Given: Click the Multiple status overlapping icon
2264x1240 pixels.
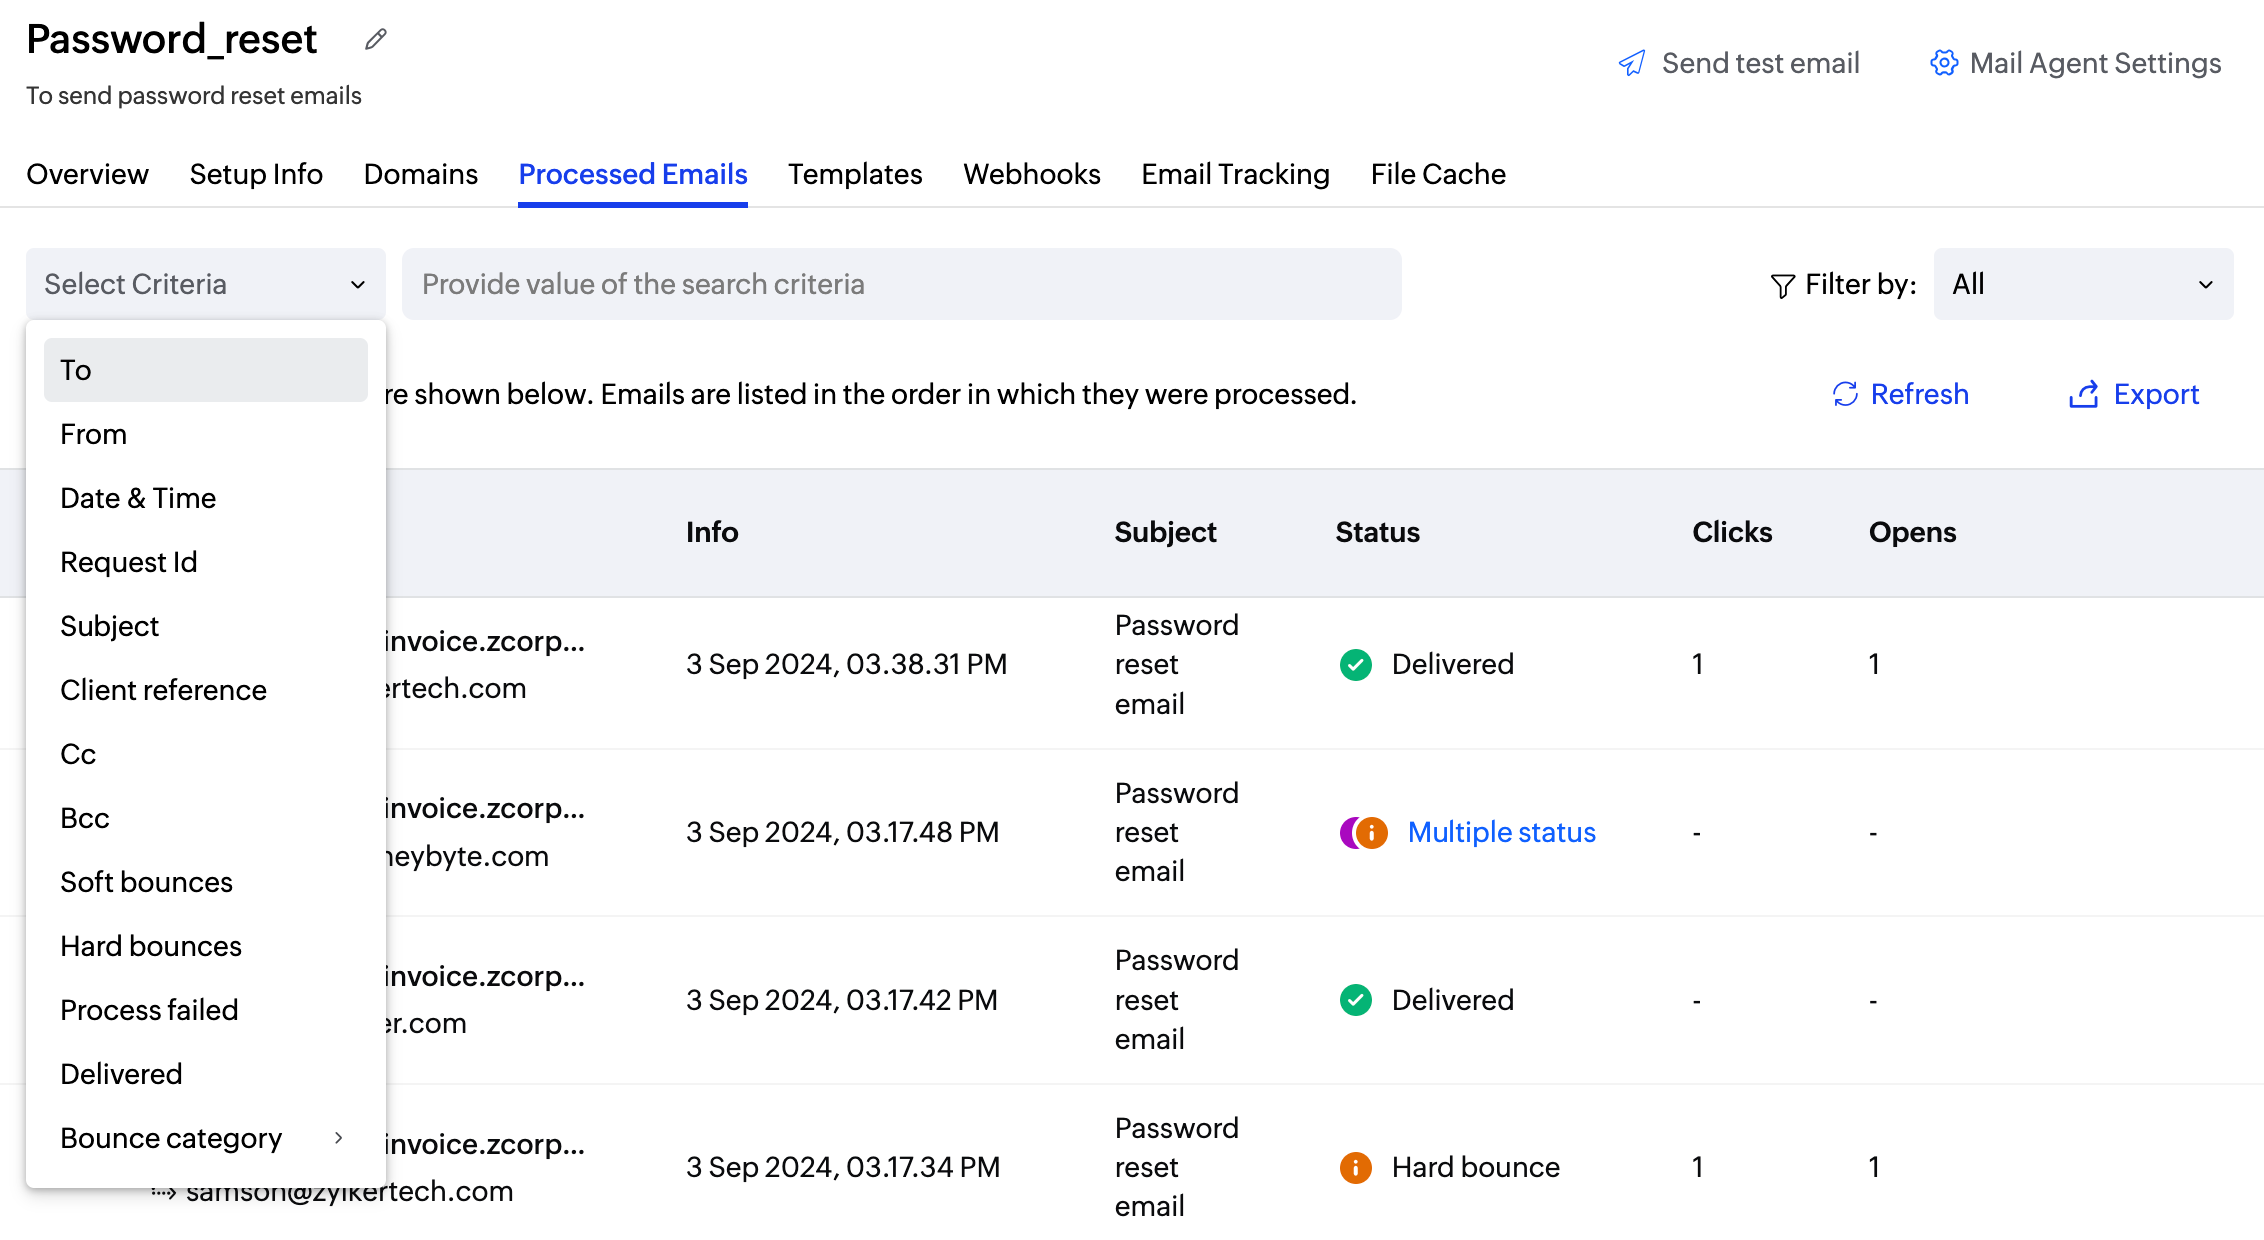Looking at the screenshot, I should click(1363, 832).
